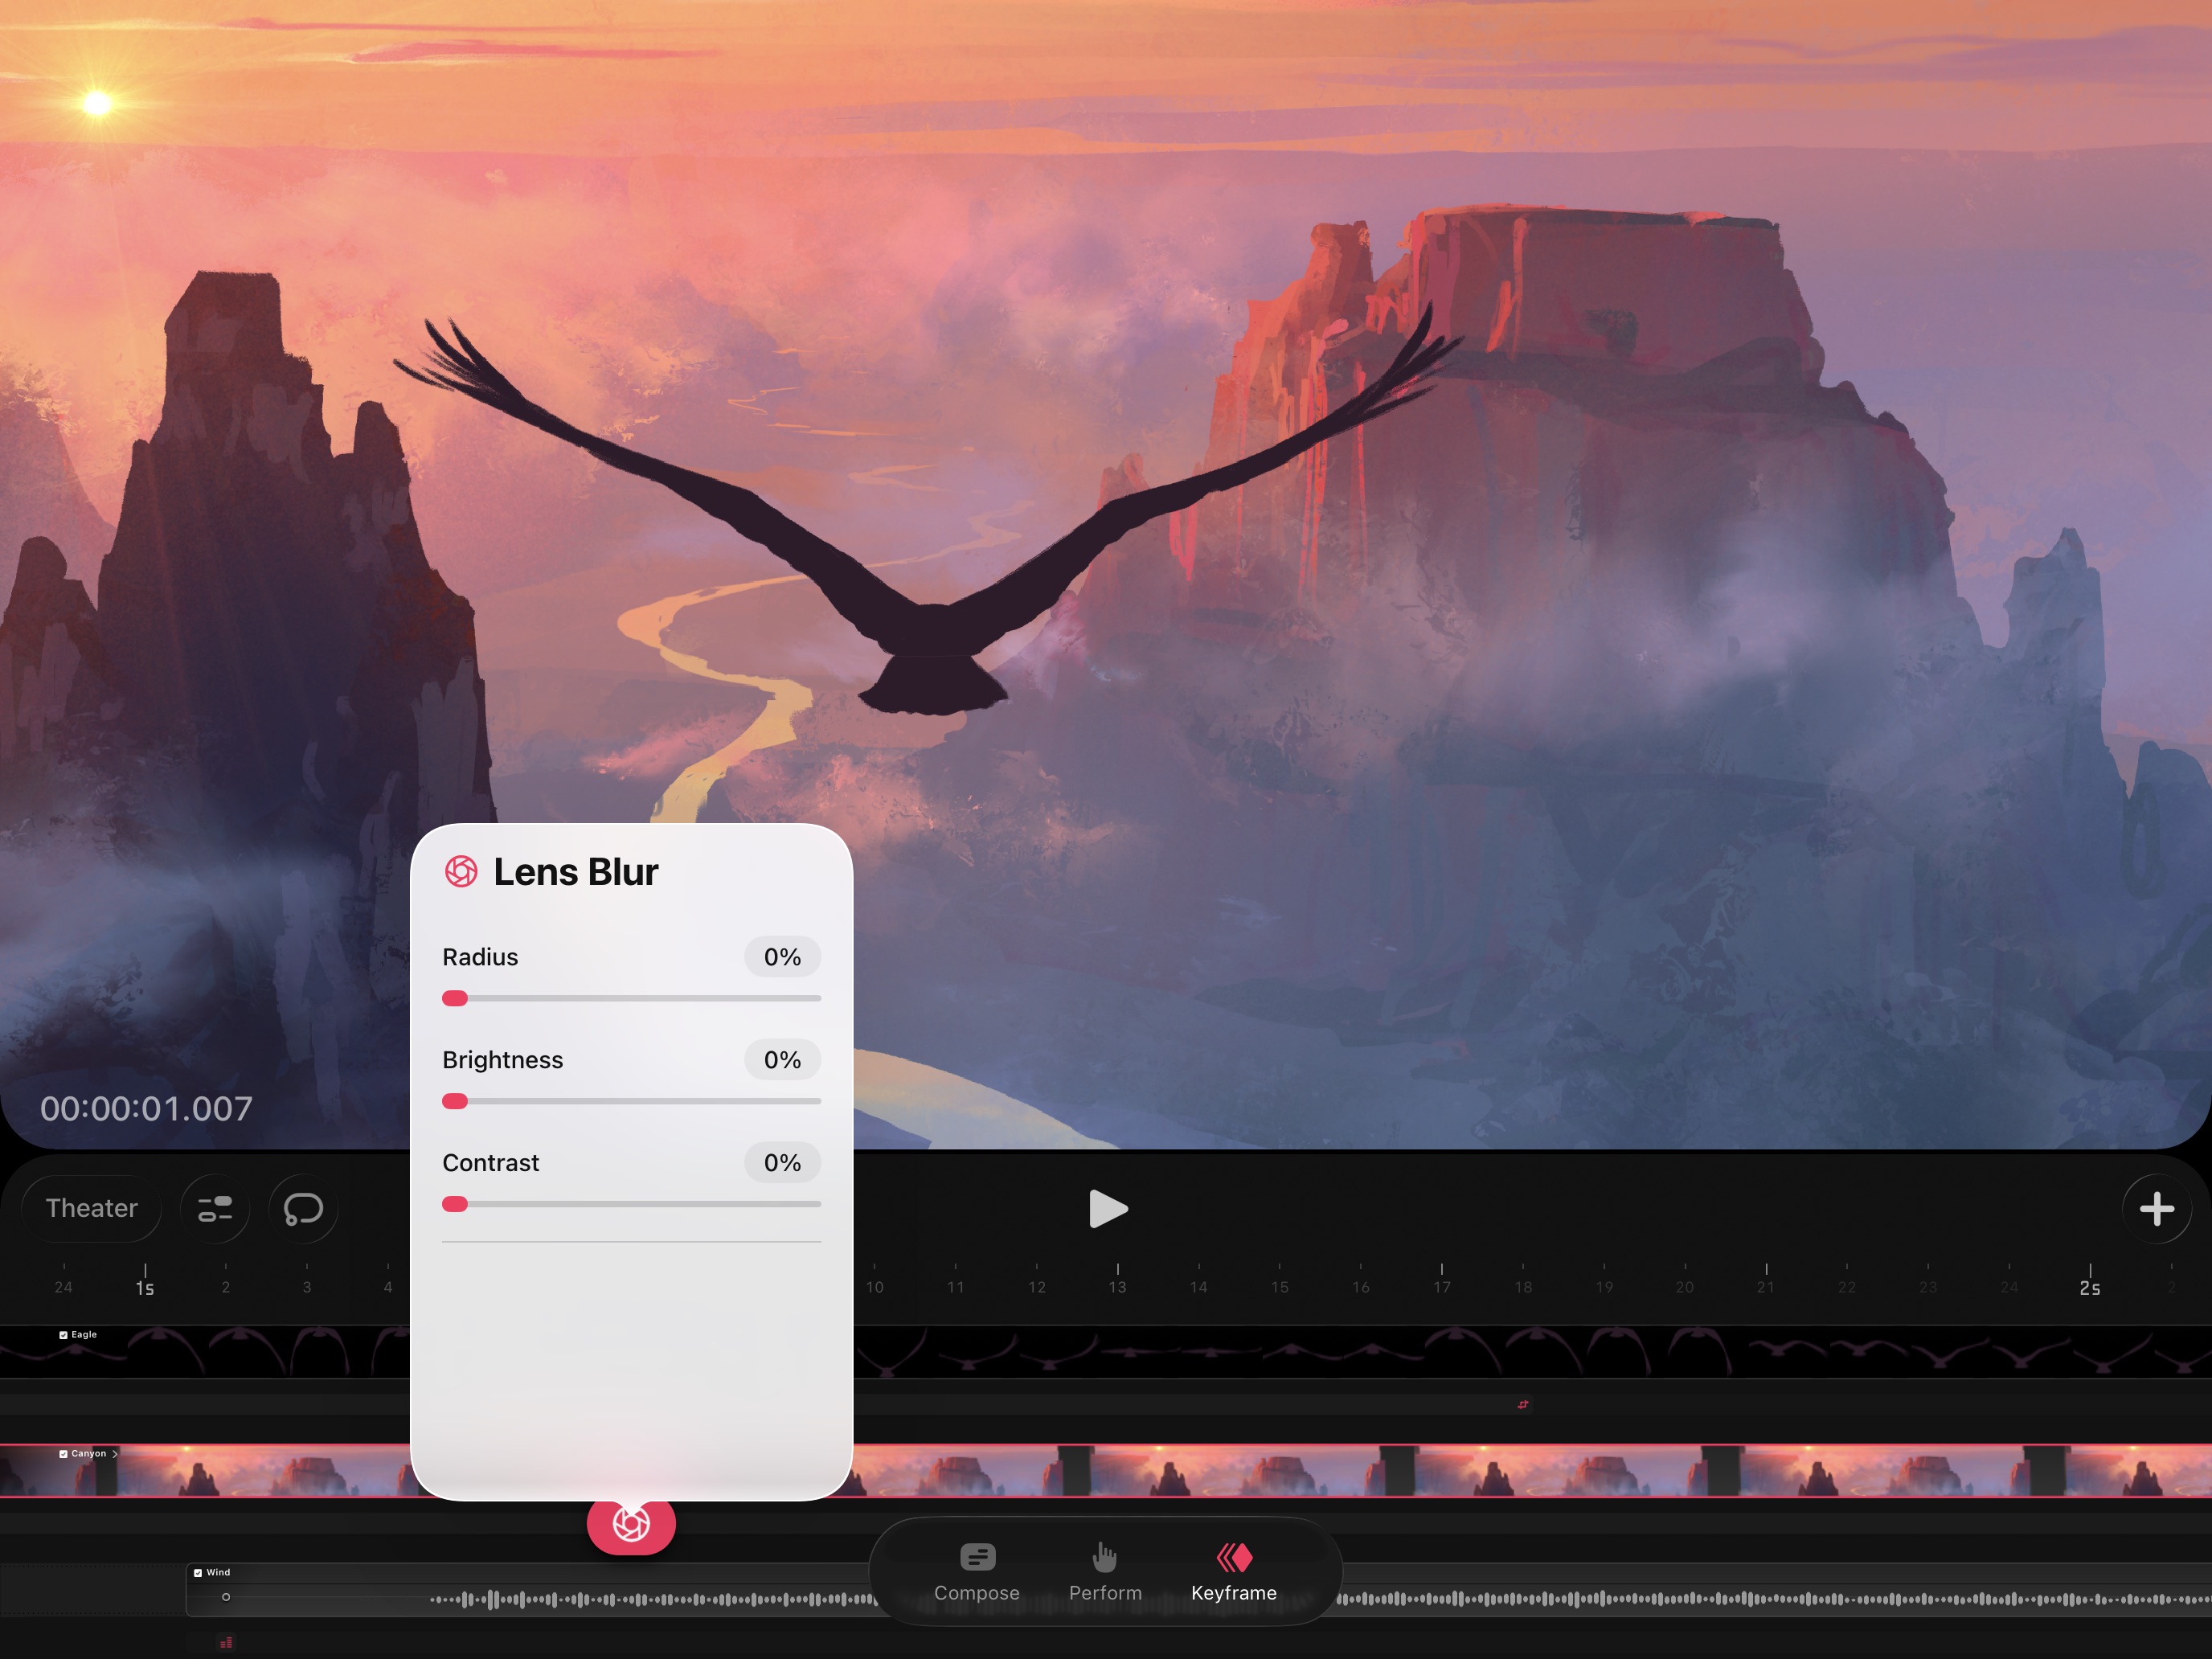The width and height of the screenshot is (2212, 1659).
Task: Open the timeline options sliders icon
Action: (x=215, y=1209)
